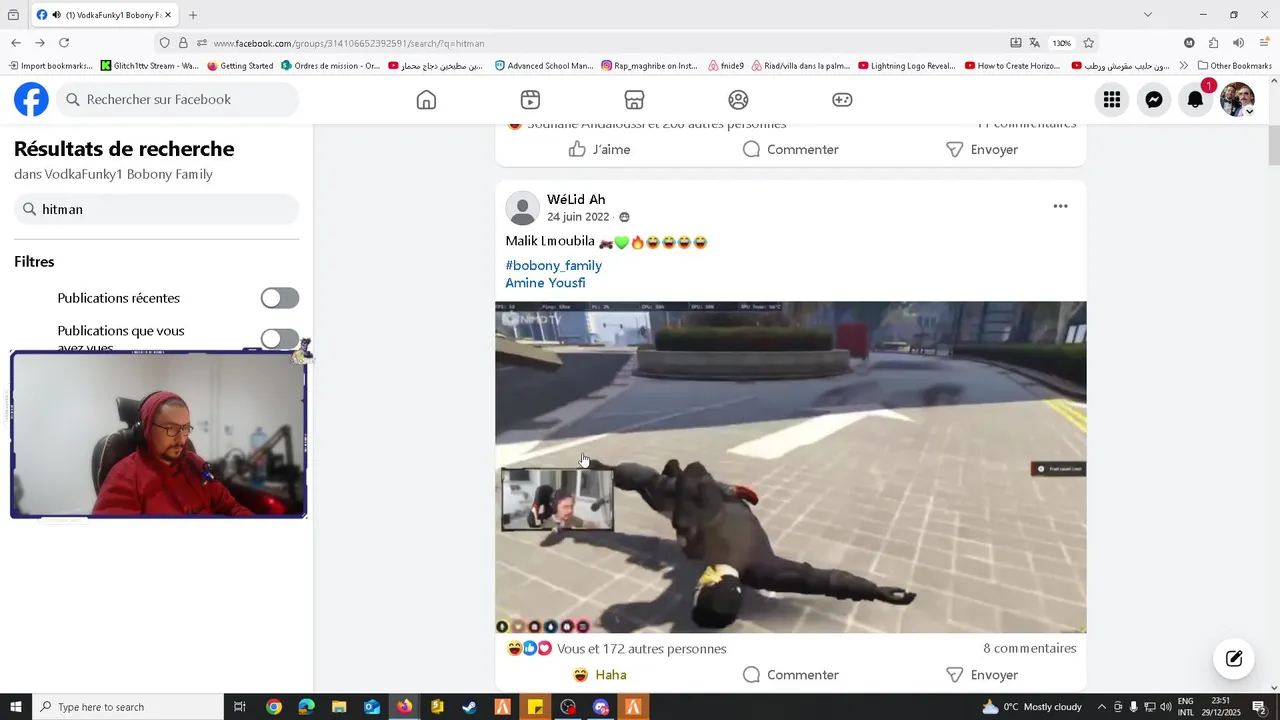Open the new message compose button
The image size is (1280, 720).
1234,658
